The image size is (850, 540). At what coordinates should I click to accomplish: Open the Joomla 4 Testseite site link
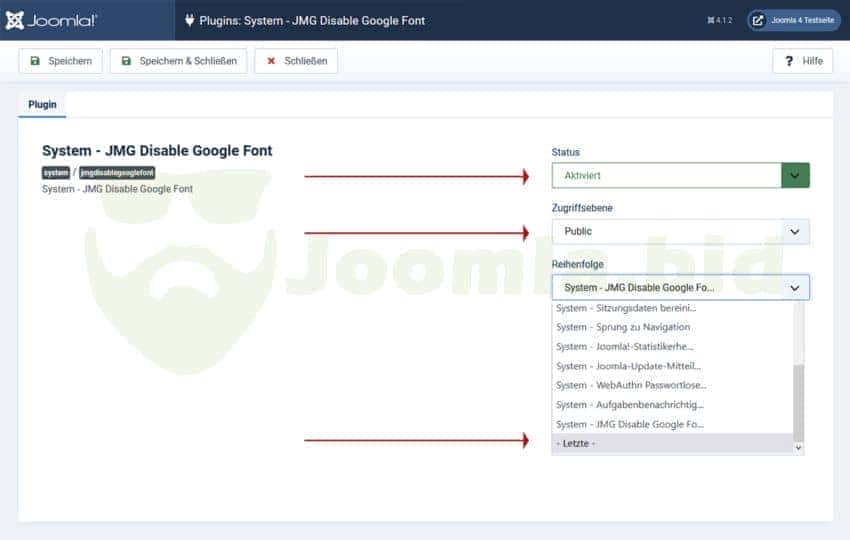(x=794, y=21)
